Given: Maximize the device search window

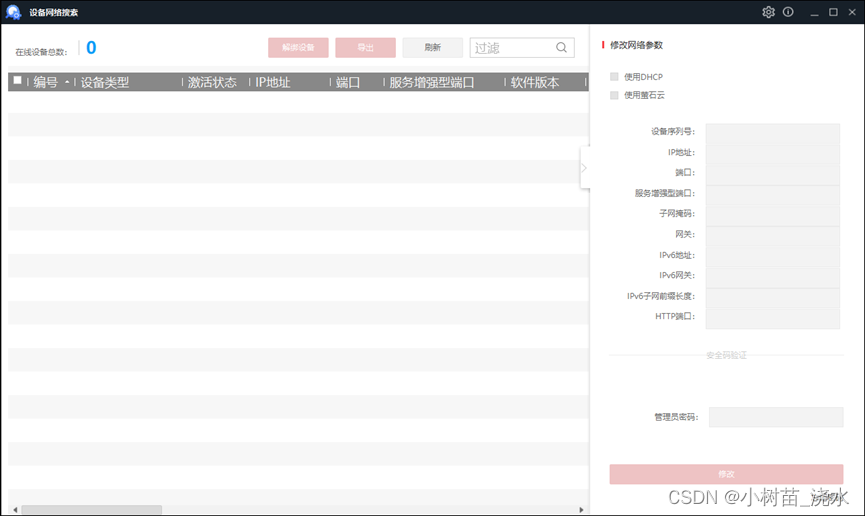Looking at the screenshot, I should point(834,12).
